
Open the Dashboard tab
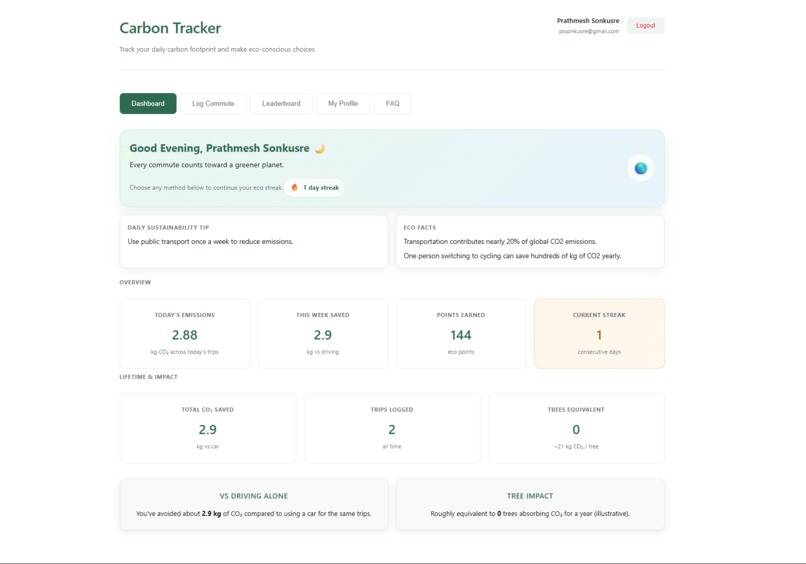coord(148,103)
